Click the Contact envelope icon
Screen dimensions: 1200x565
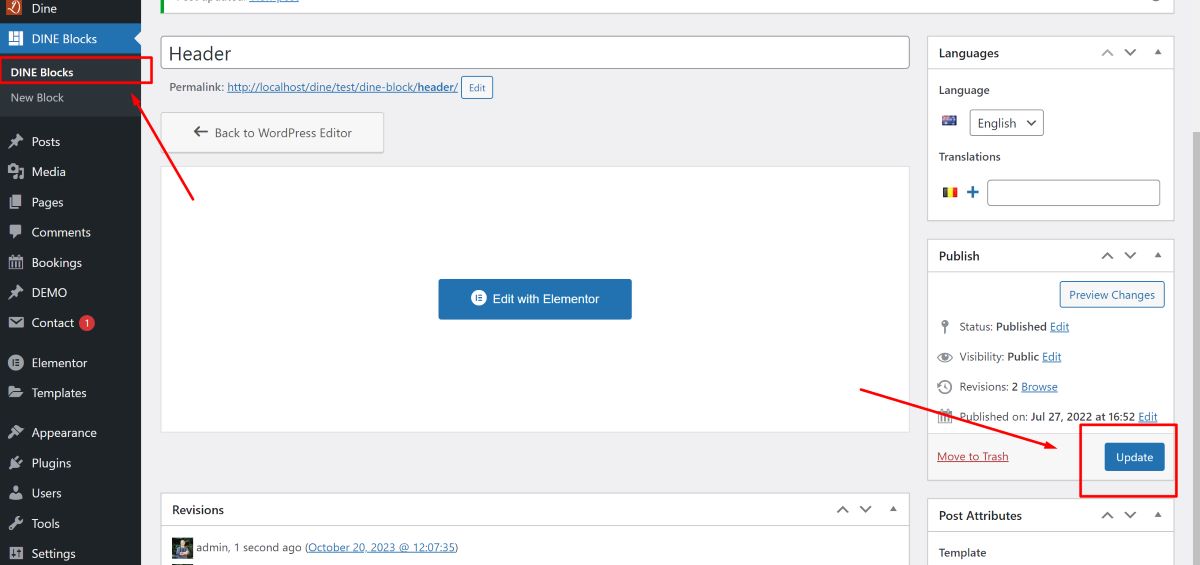(15, 323)
